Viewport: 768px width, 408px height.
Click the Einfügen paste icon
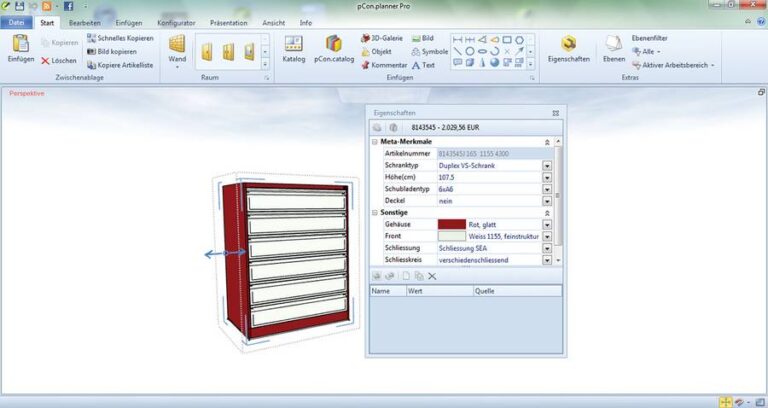point(20,46)
